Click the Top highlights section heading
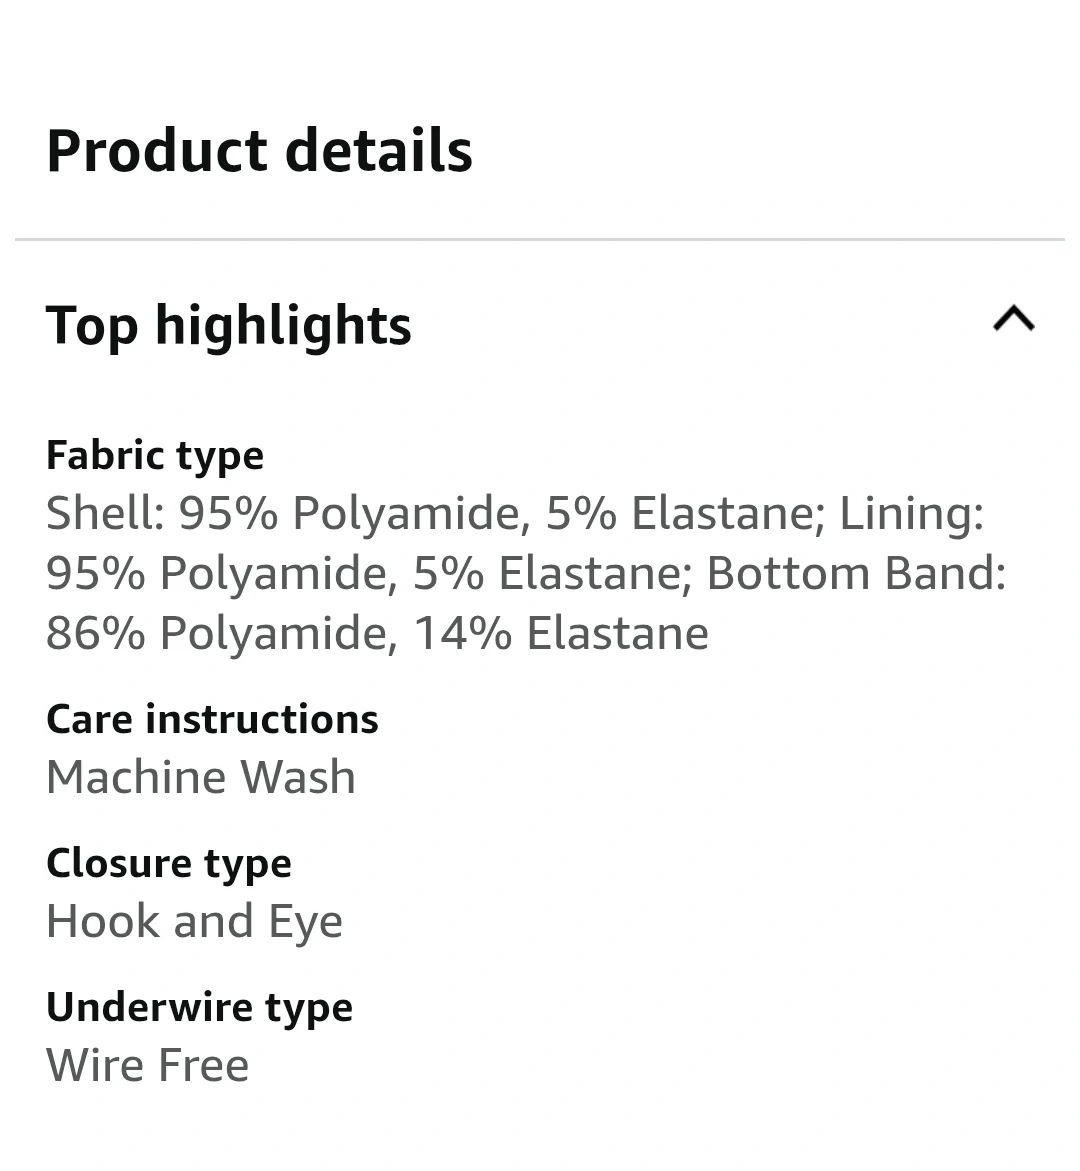The image size is (1080, 1171). point(229,326)
